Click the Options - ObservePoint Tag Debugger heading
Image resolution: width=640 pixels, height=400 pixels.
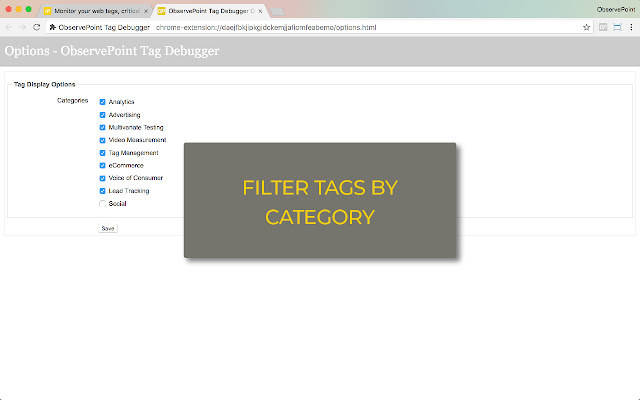pos(112,51)
